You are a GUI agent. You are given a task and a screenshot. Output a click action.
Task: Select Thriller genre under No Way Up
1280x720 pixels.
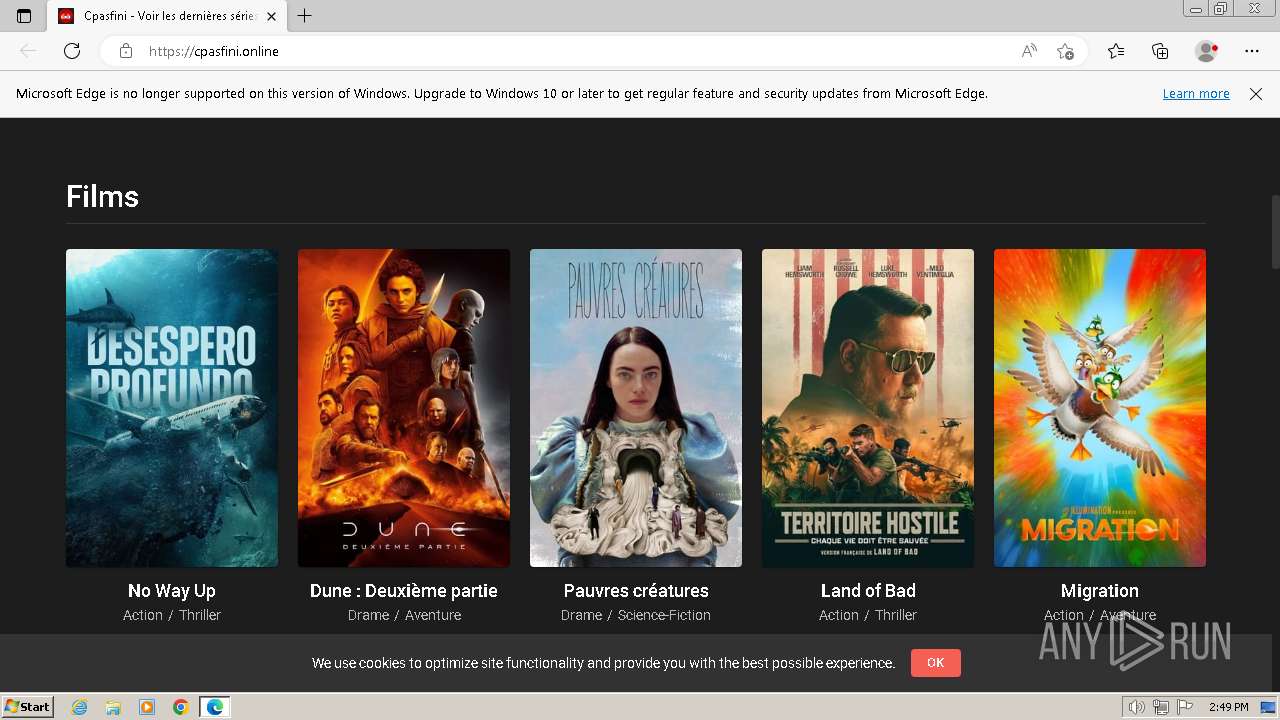pyautogui.click(x=200, y=615)
